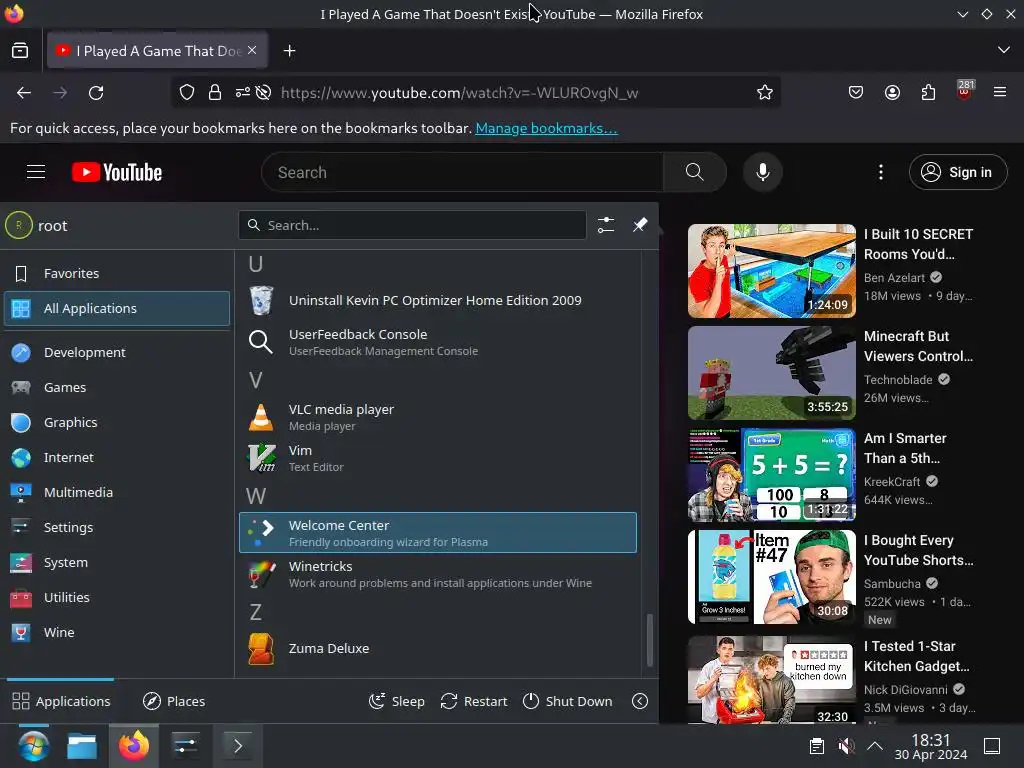This screenshot has height=768, width=1024.
Task: Open the Extensions puzzle icon
Action: 928,93
